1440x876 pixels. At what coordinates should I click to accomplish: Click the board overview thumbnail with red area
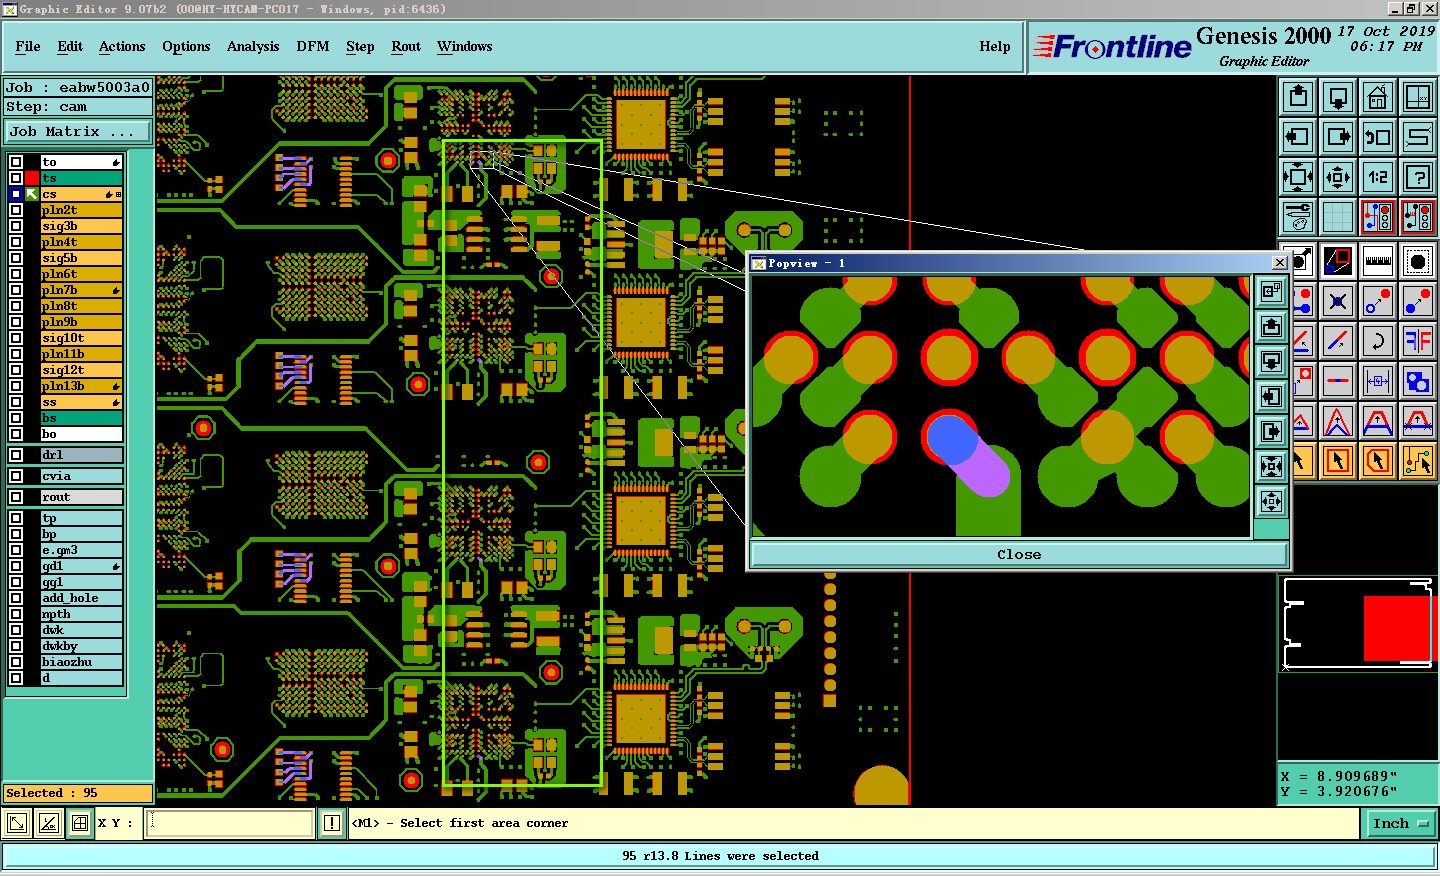click(x=1358, y=624)
